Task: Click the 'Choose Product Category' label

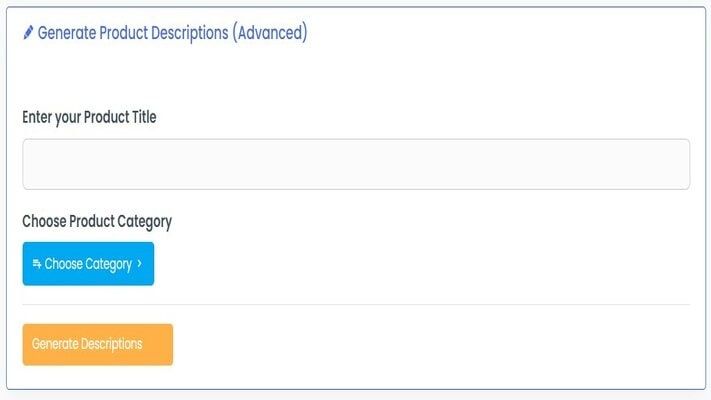Action: tap(97, 221)
